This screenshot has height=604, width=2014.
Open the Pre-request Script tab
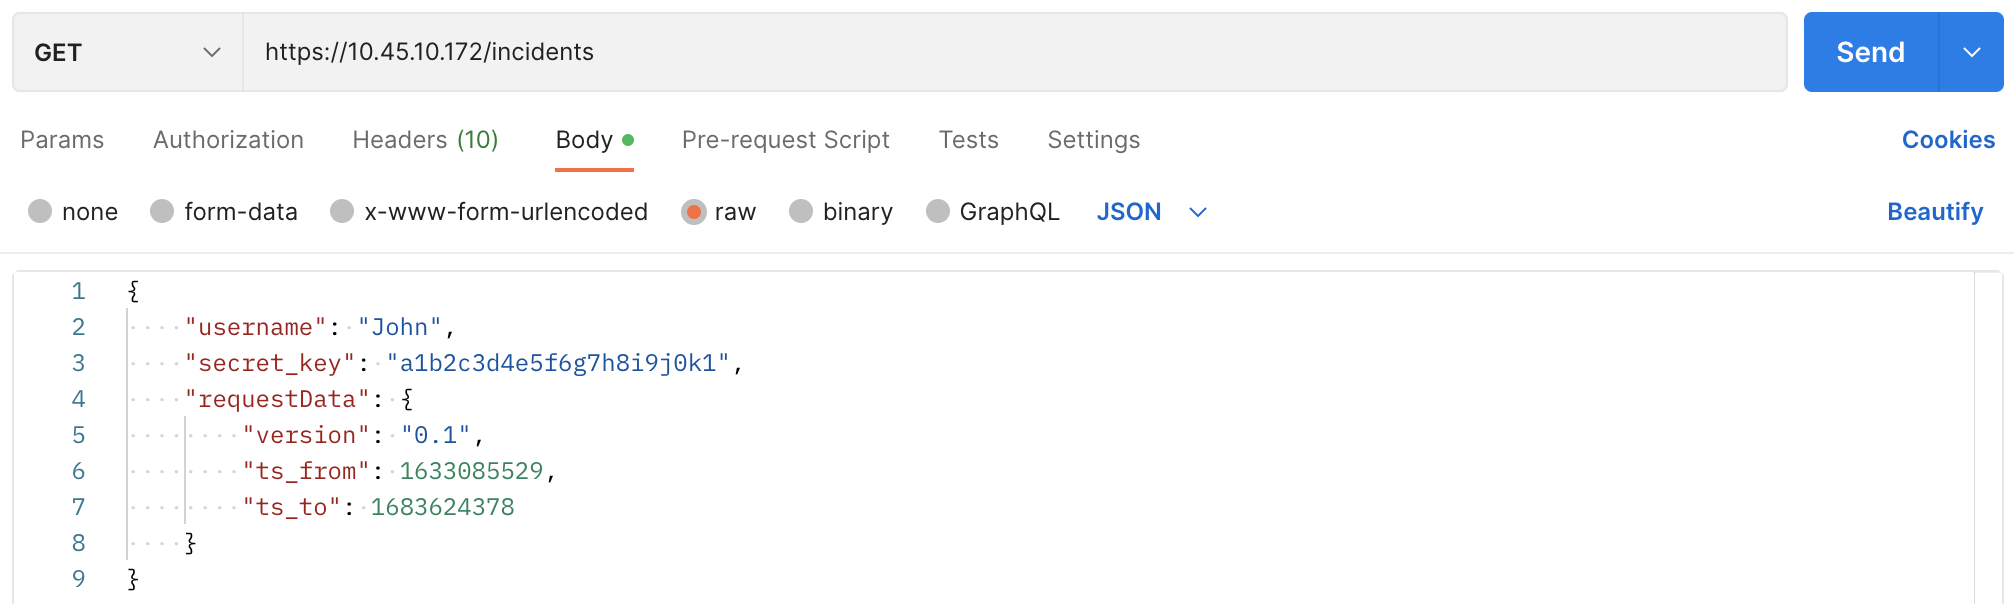click(785, 140)
